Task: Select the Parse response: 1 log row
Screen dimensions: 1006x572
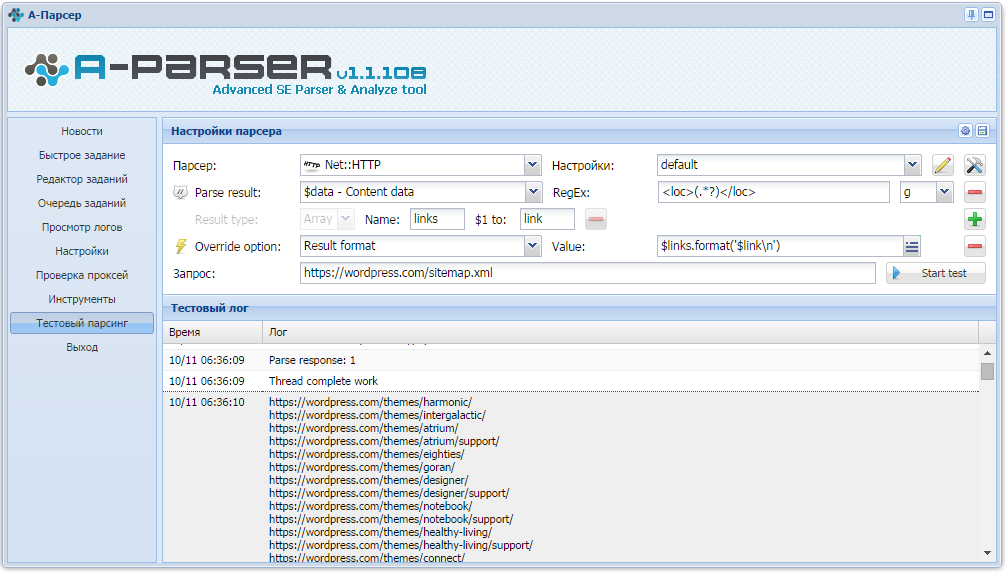Action: pyautogui.click(x=571, y=360)
